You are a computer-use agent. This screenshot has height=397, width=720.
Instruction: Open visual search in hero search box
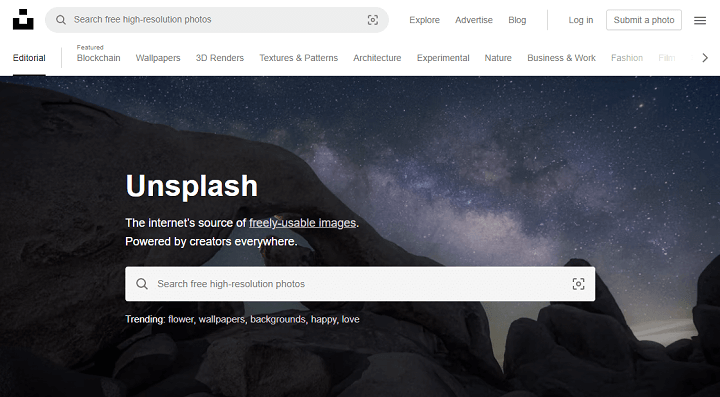pos(578,284)
